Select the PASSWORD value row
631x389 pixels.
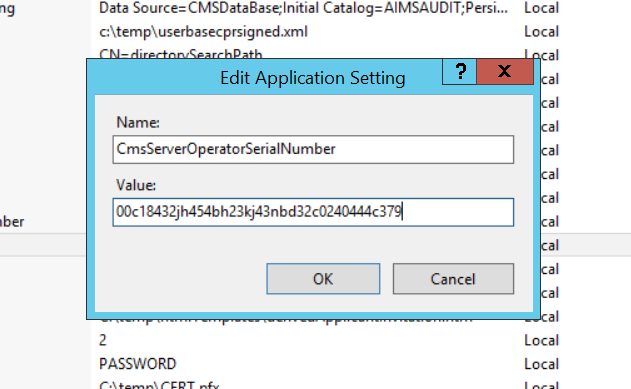(x=138, y=364)
